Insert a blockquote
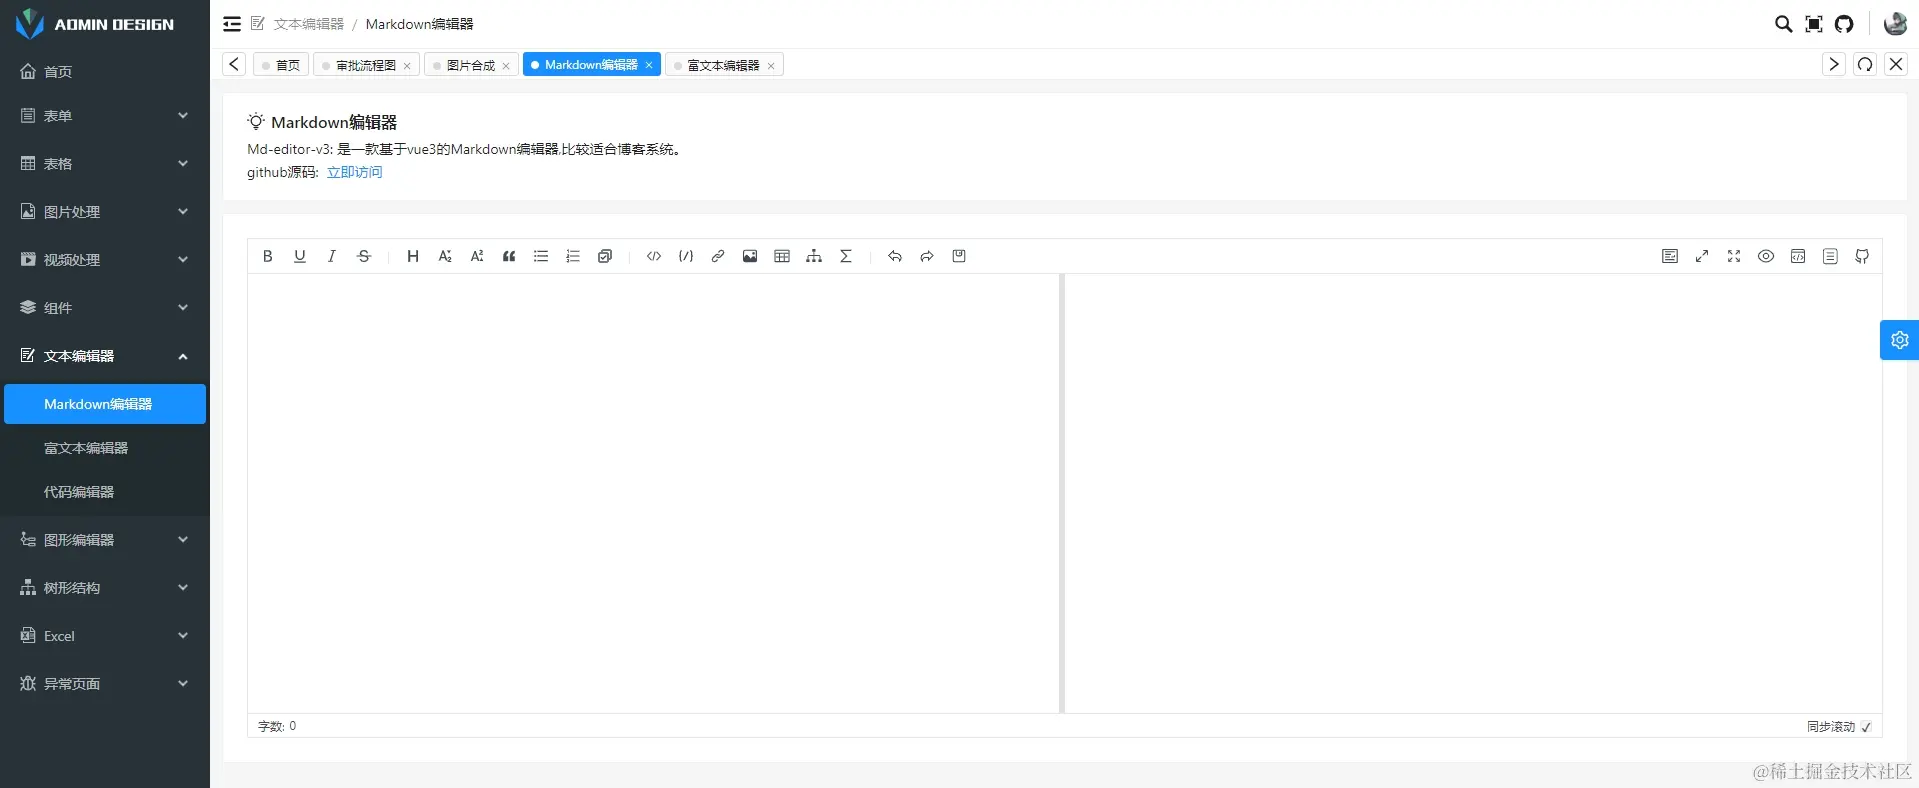 coord(509,256)
